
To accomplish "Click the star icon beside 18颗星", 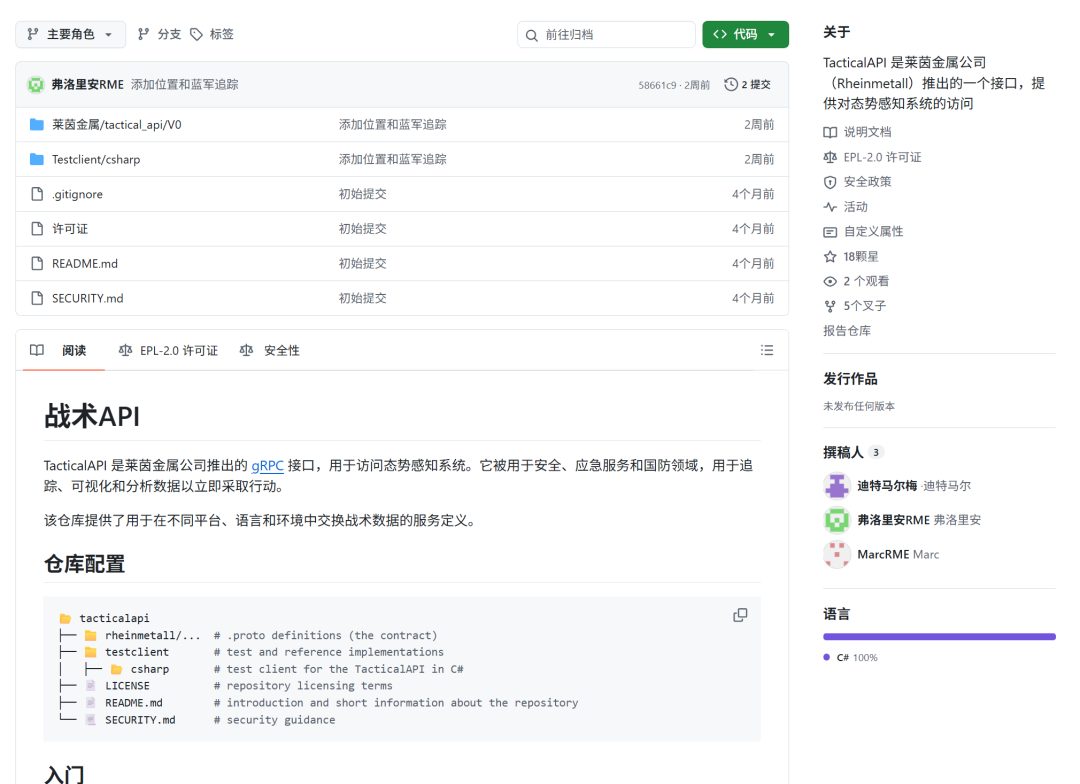I will point(830,256).
